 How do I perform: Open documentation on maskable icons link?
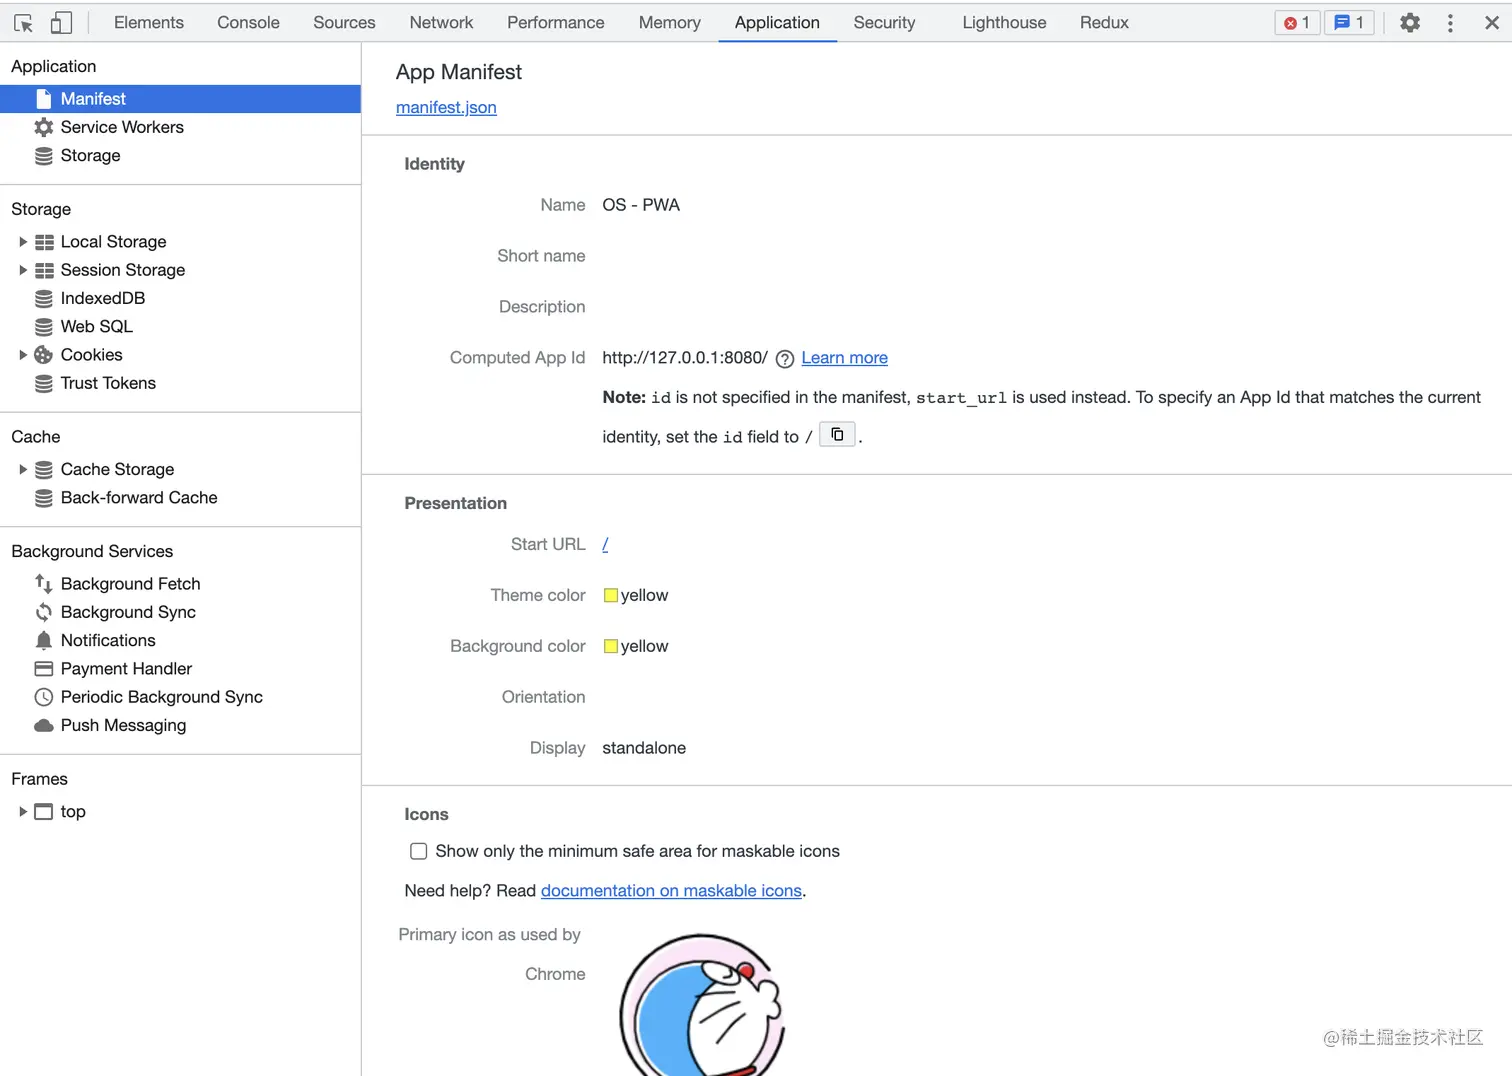[x=671, y=890]
